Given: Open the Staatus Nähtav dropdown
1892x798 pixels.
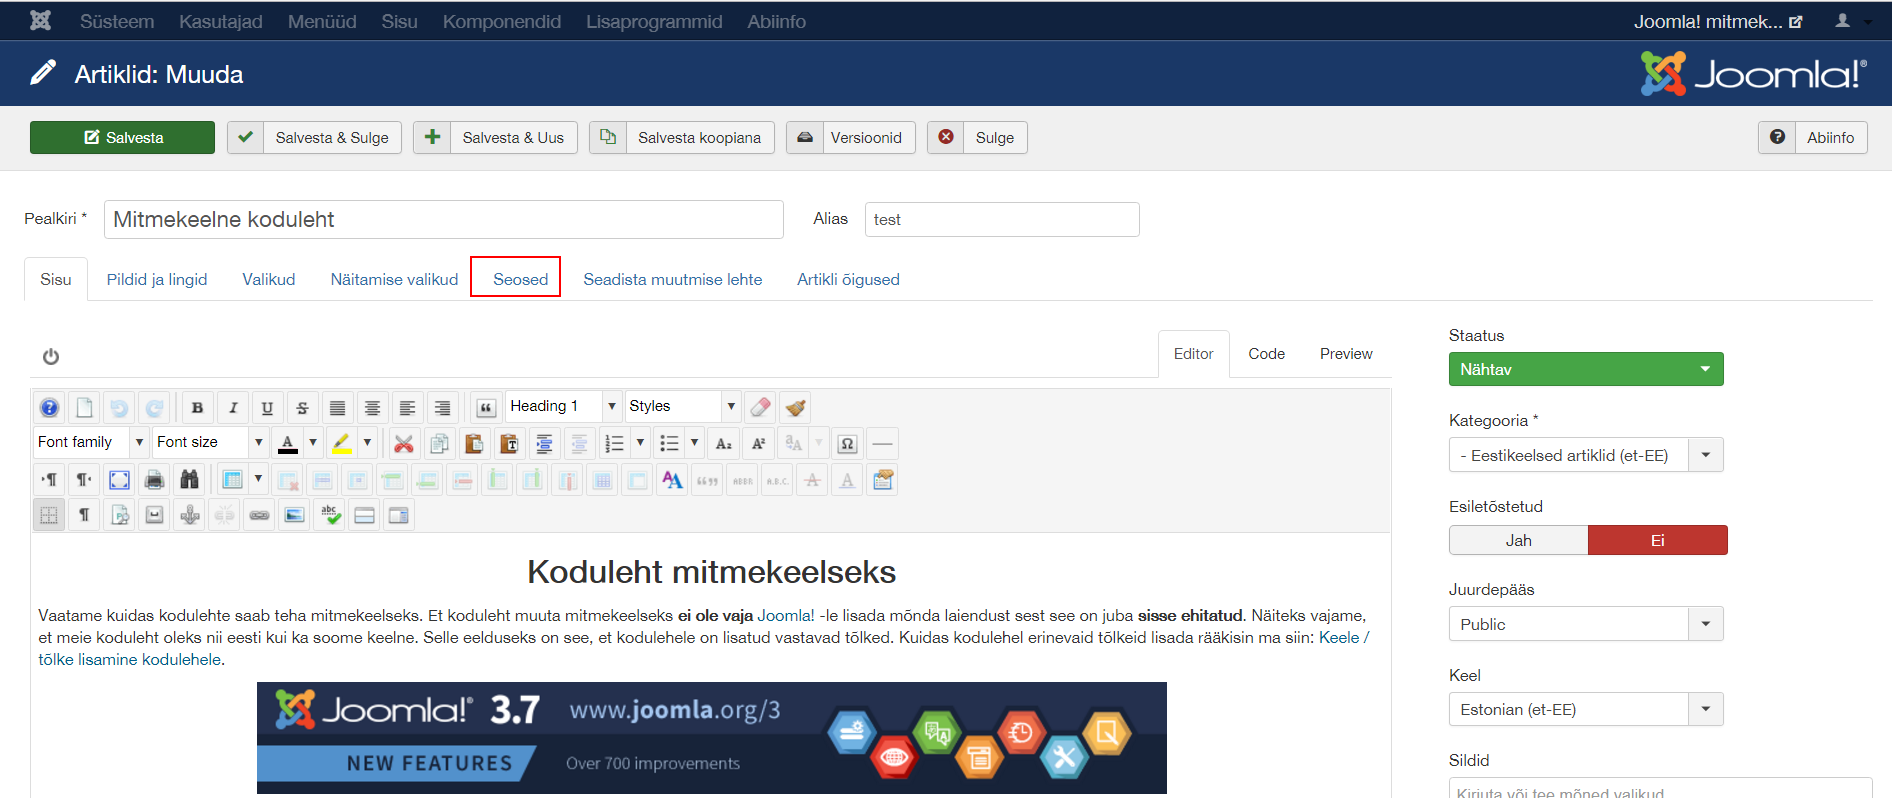Looking at the screenshot, I should [x=1586, y=369].
